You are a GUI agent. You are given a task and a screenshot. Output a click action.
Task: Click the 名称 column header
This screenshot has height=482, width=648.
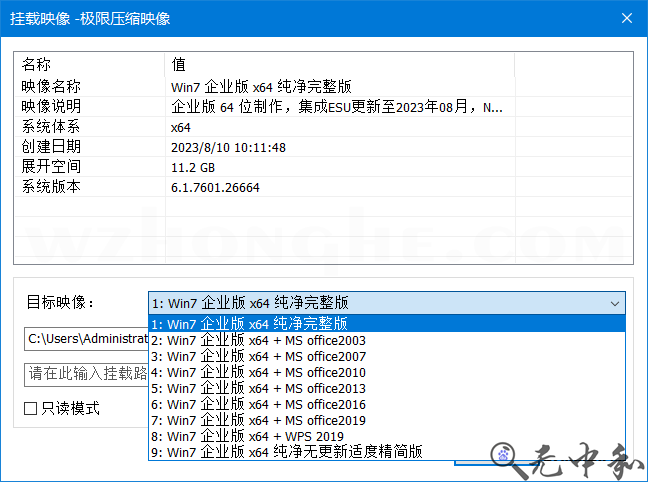point(90,64)
